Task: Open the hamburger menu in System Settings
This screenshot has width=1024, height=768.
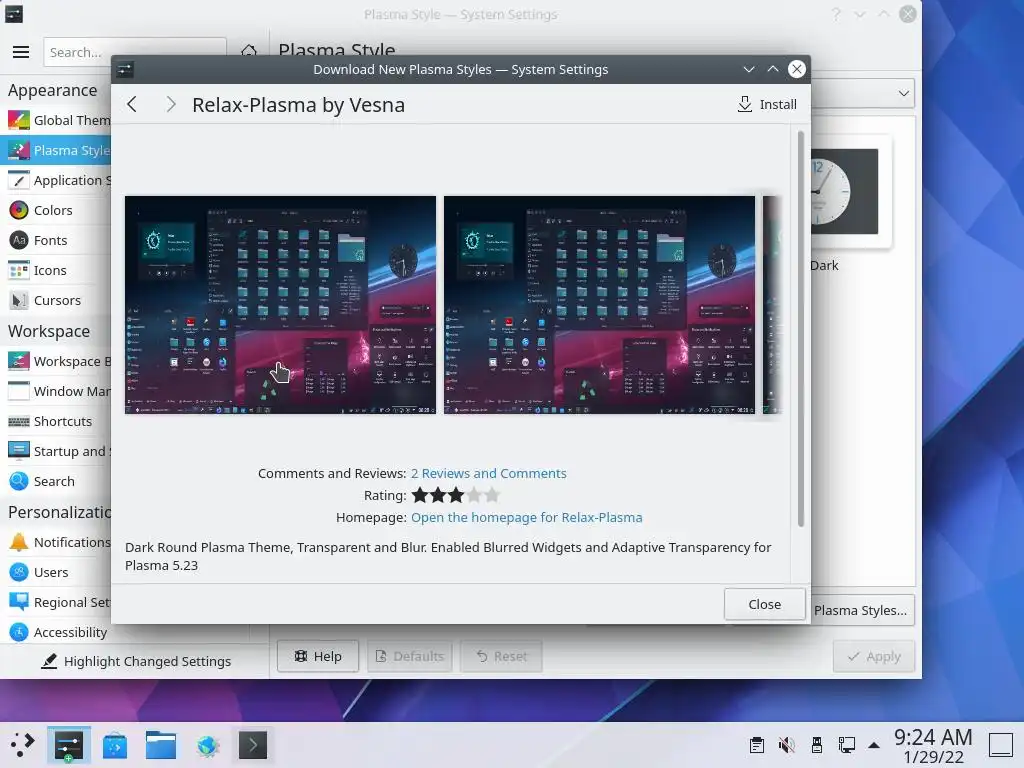Action: tap(21, 52)
